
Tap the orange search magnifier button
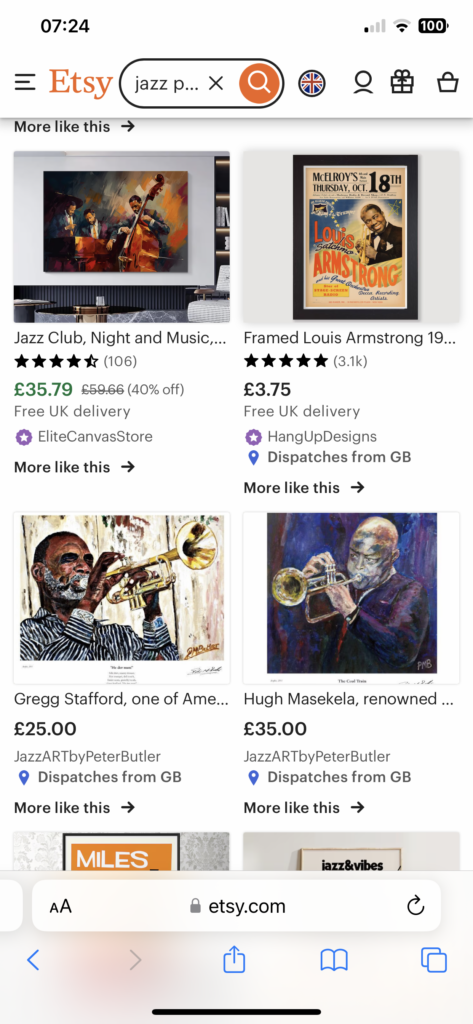259,83
